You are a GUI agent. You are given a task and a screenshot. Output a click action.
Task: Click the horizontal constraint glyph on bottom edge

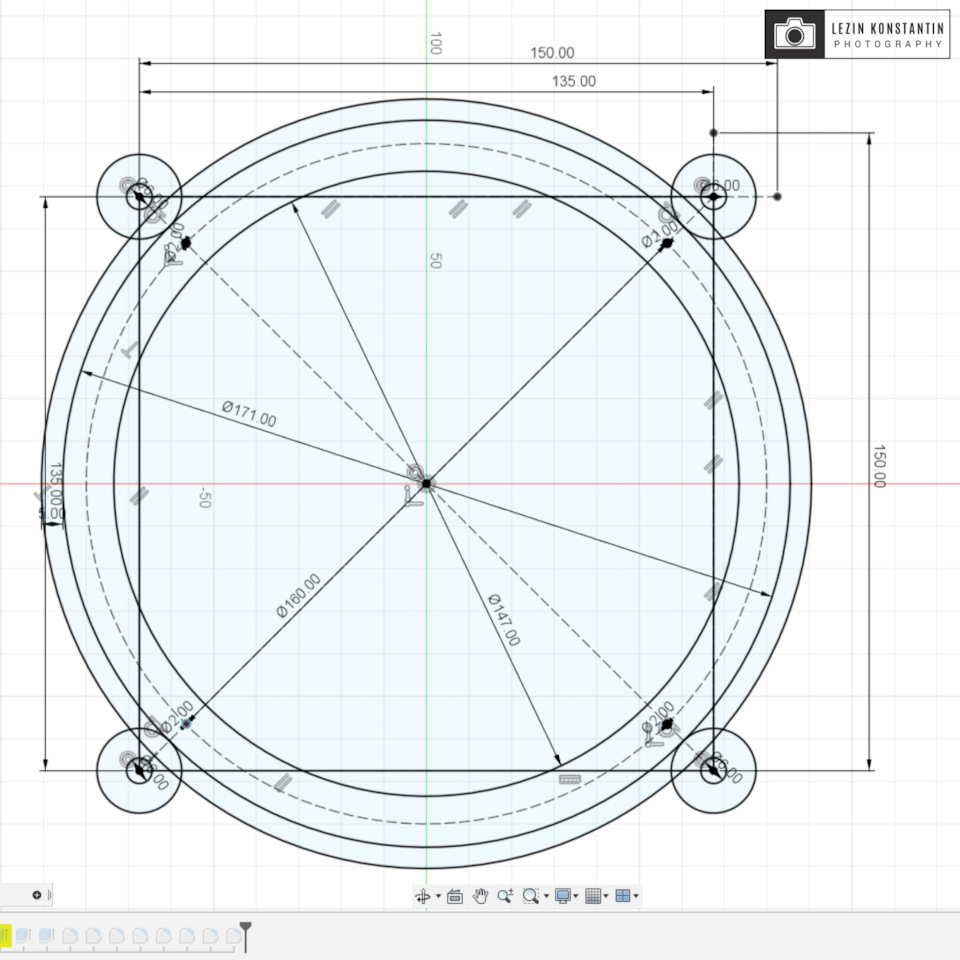pyautogui.click(x=569, y=779)
